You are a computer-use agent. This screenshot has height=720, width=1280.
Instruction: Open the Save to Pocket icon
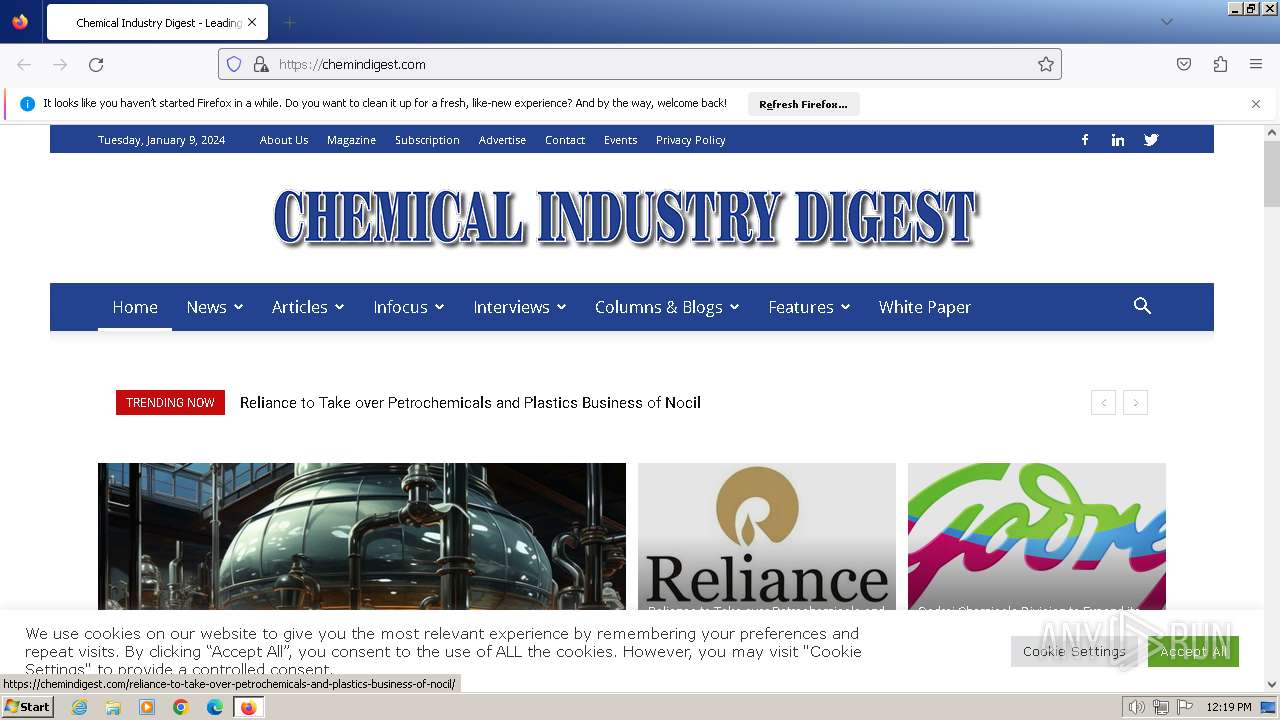pyautogui.click(x=1184, y=64)
